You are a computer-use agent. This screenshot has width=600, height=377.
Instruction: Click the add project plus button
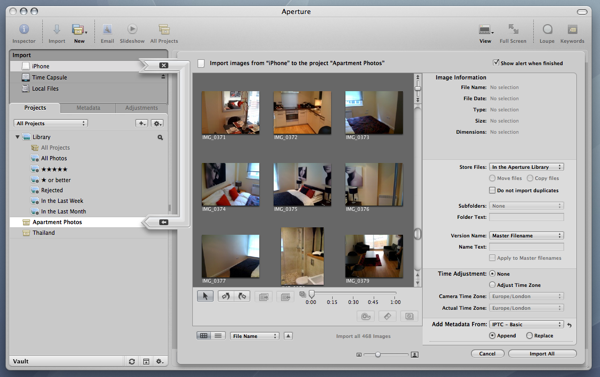pyautogui.click(x=142, y=123)
